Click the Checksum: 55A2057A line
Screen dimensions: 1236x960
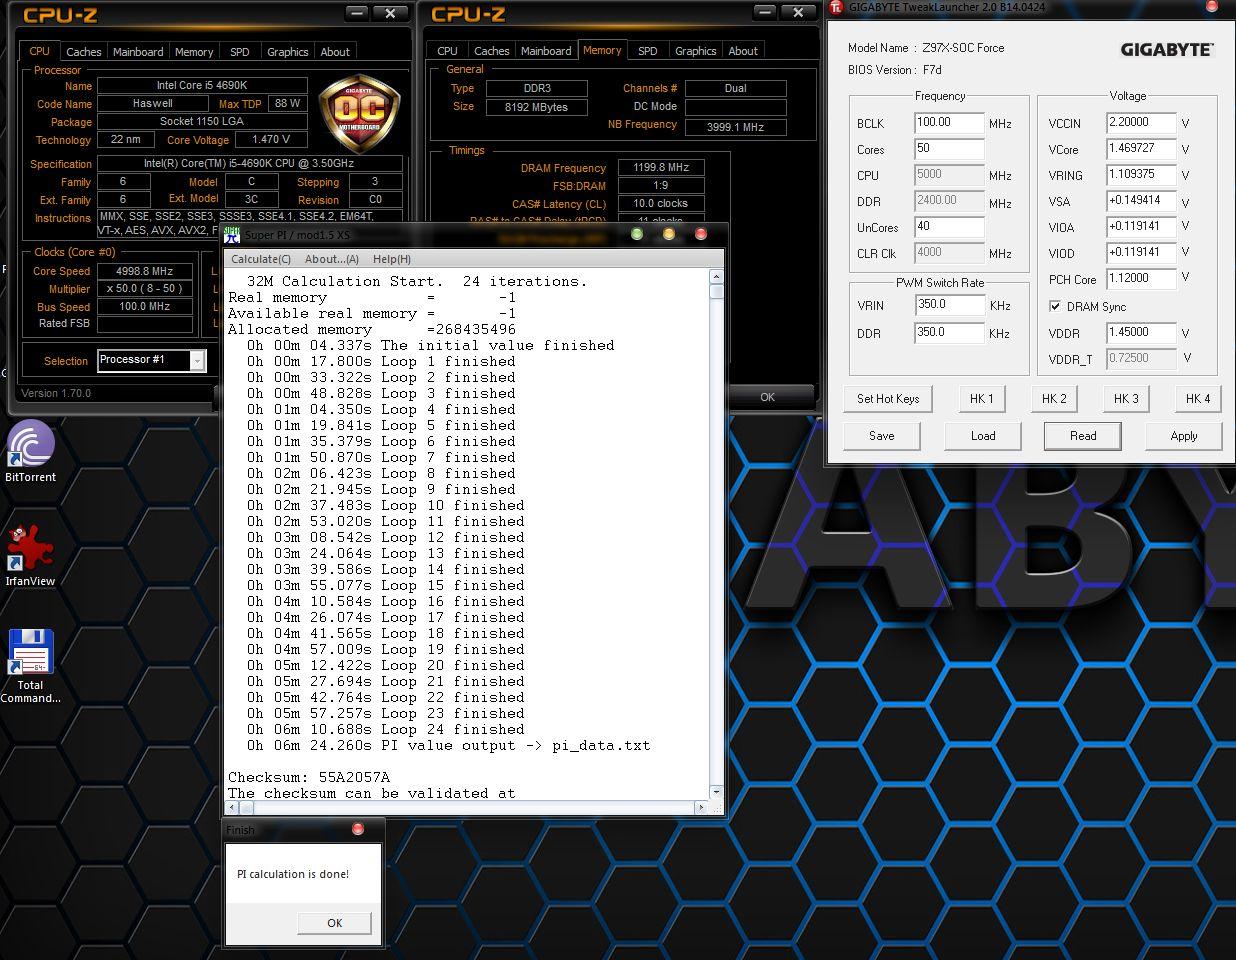(309, 777)
